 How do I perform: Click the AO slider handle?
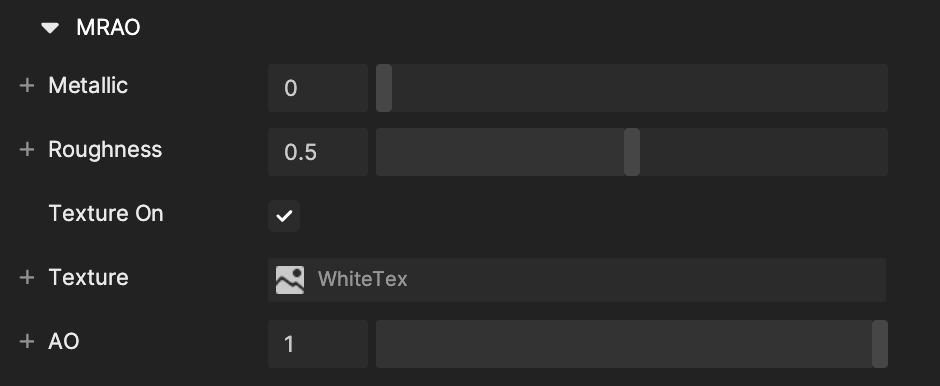[880, 344]
